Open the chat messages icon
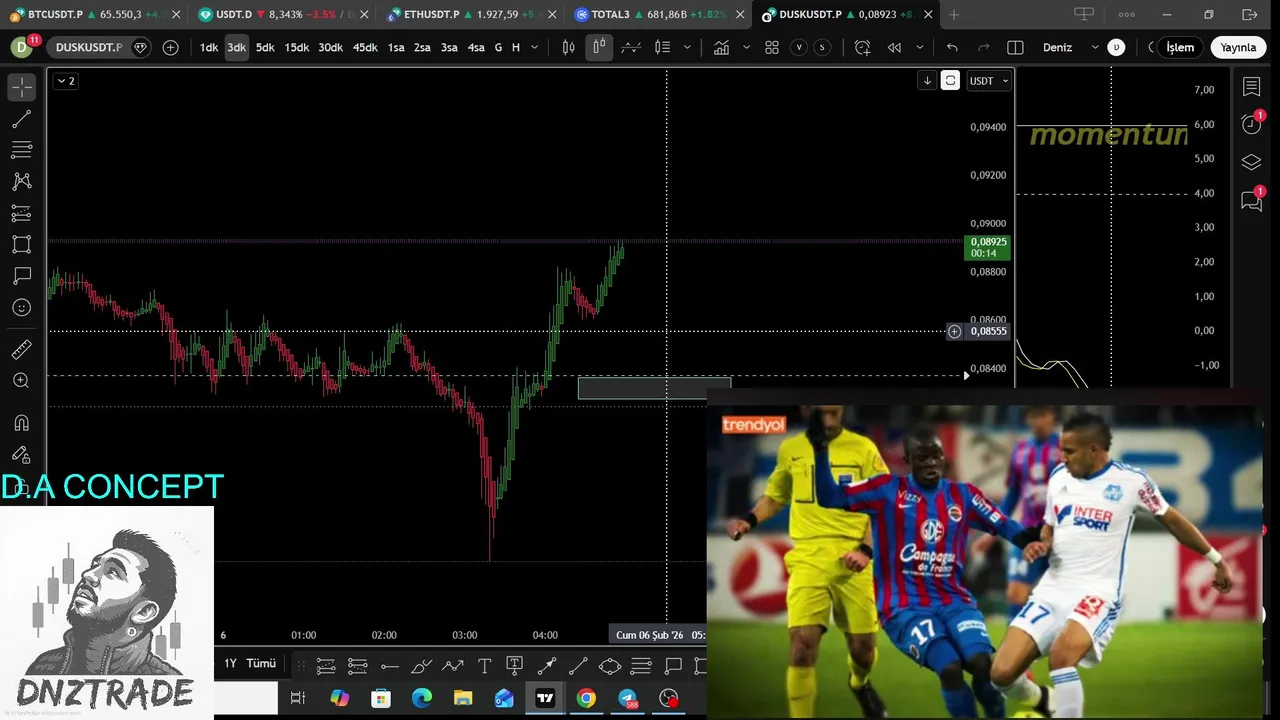 [x=1251, y=201]
